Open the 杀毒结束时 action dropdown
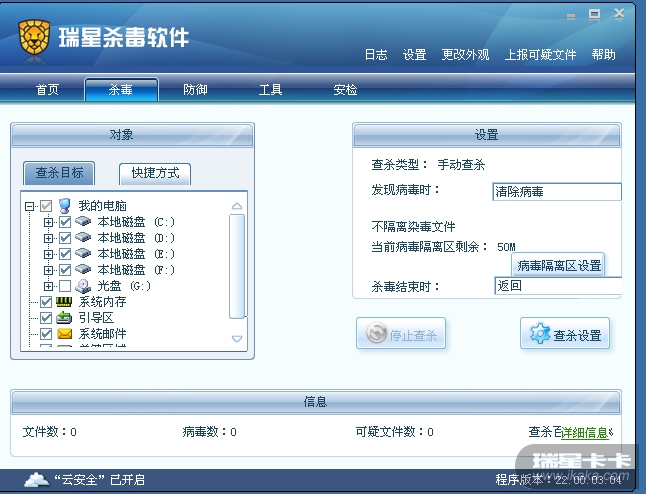 [x=558, y=286]
